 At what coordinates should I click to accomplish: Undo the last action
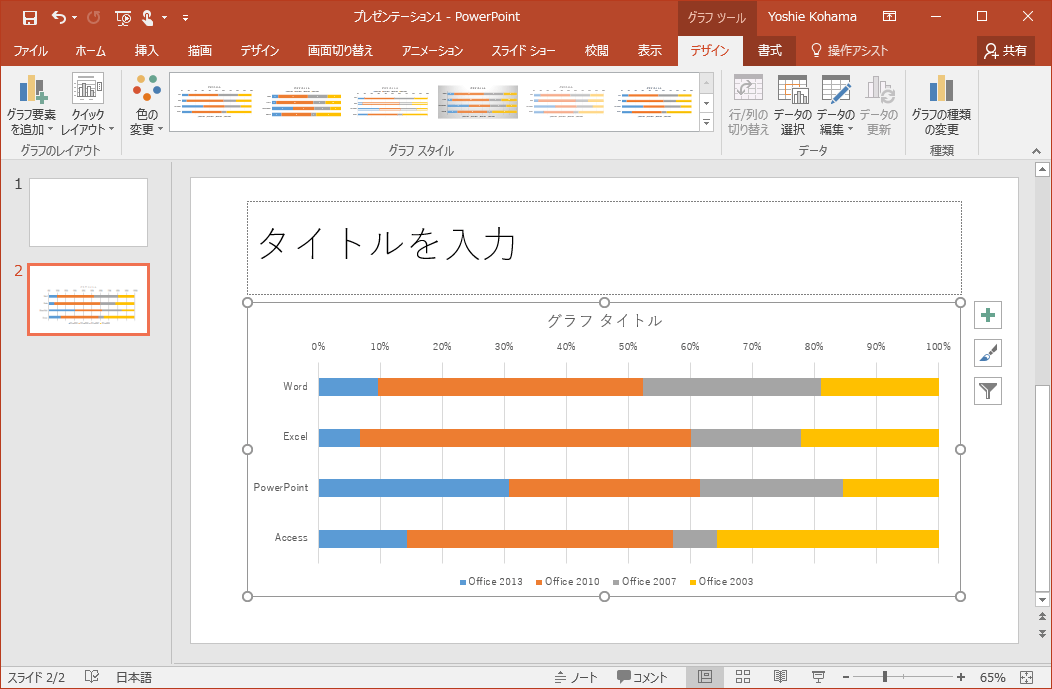pos(59,17)
